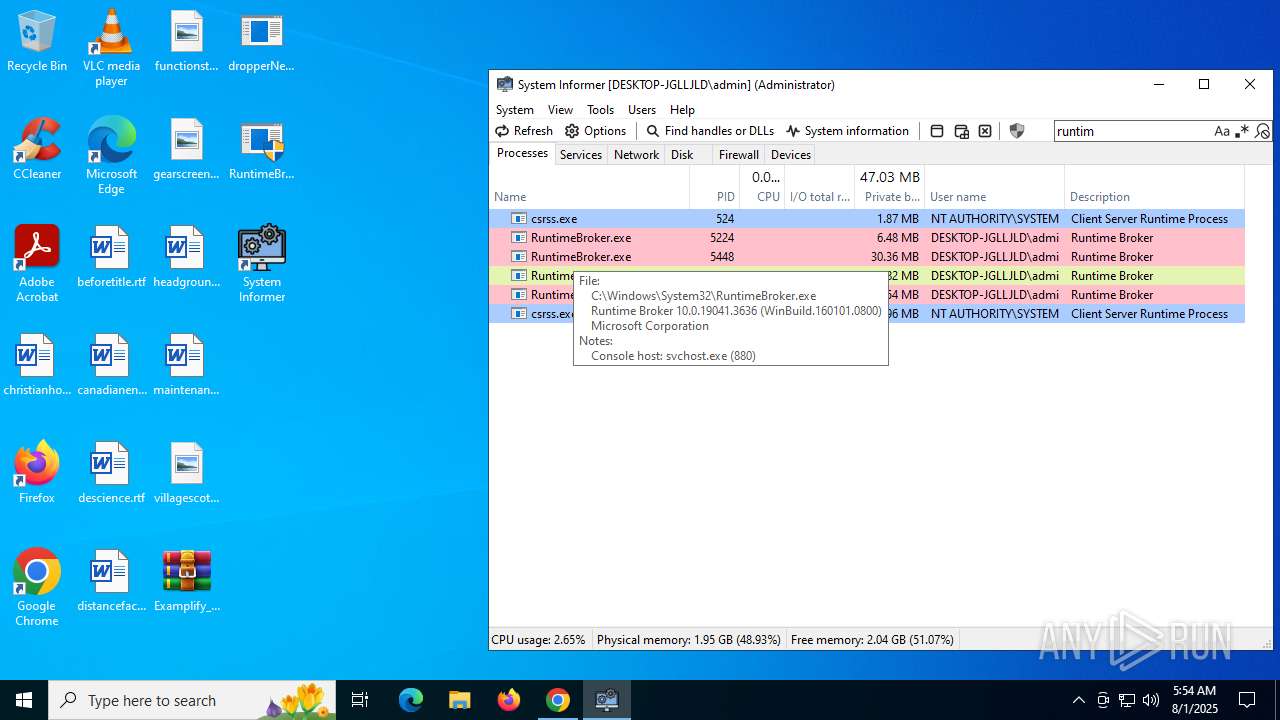Select beforetitle.rtf desktop file
The height and width of the screenshot is (720, 1280).
(111, 258)
